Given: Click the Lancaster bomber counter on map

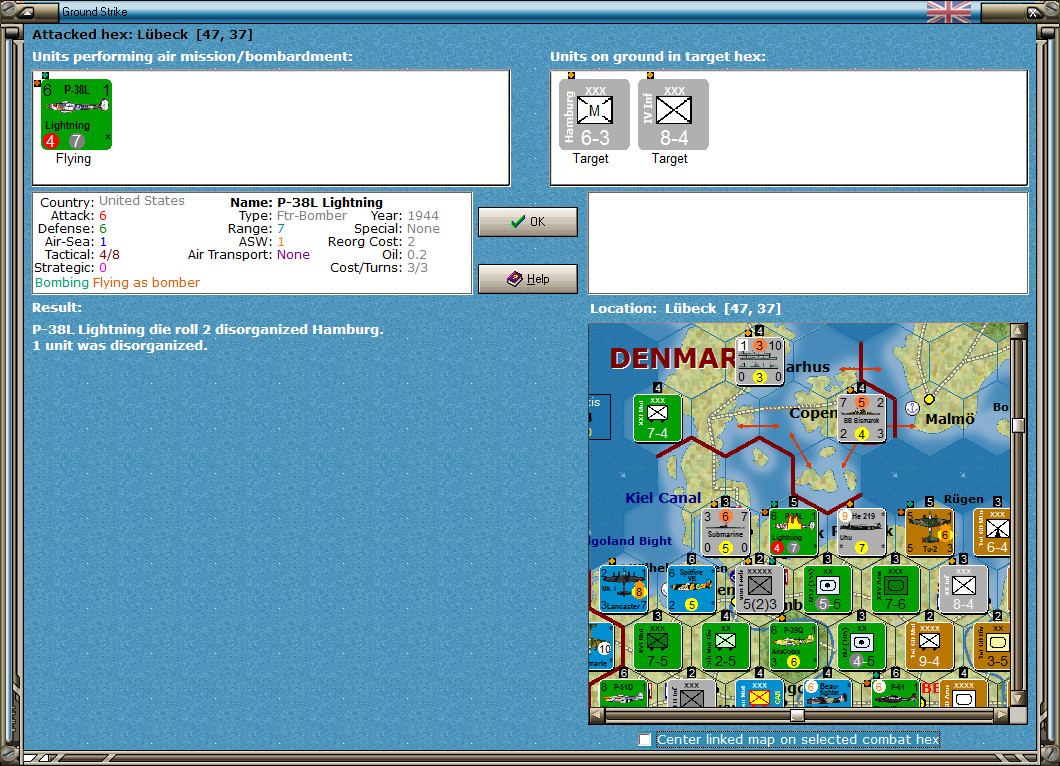Looking at the screenshot, I should 623,589.
